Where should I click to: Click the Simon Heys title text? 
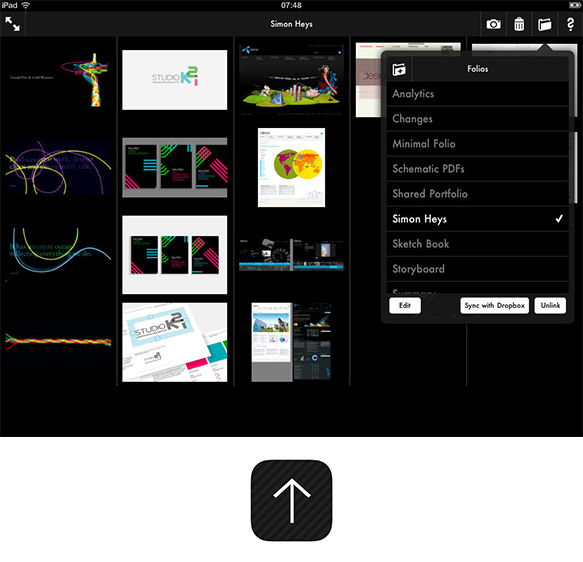(x=292, y=24)
